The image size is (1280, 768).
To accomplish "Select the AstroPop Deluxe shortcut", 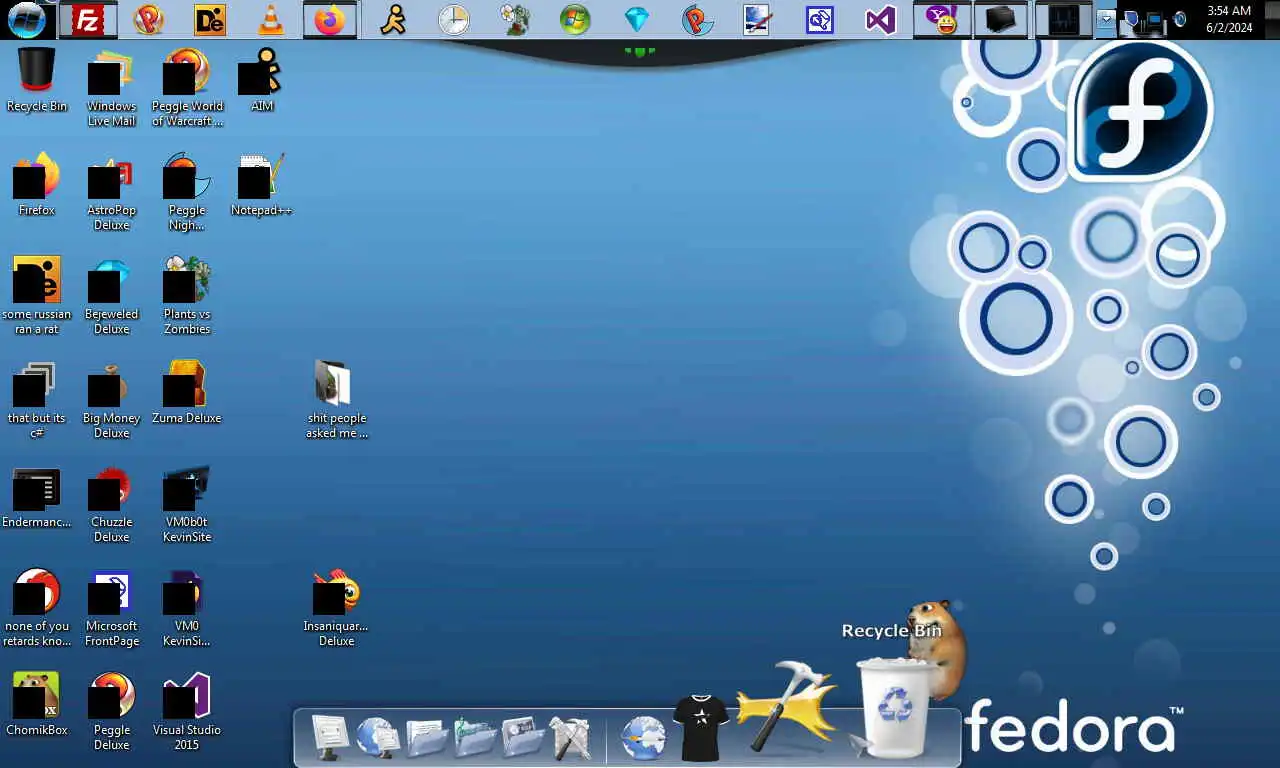I will 111,192.
